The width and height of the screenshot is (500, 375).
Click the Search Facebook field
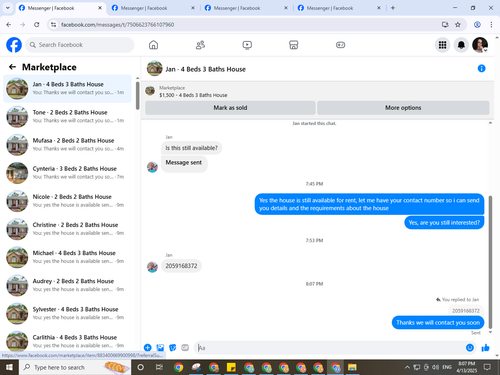[x=80, y=45]
